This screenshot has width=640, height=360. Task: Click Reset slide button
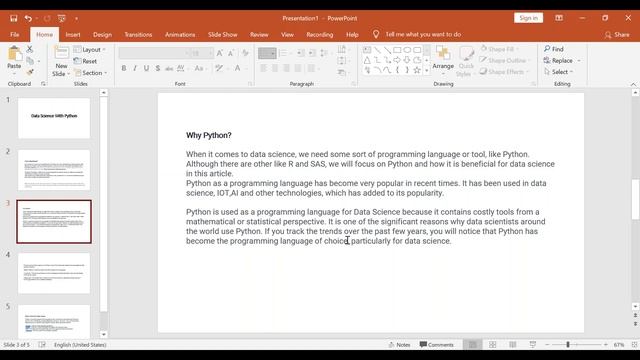85,61
